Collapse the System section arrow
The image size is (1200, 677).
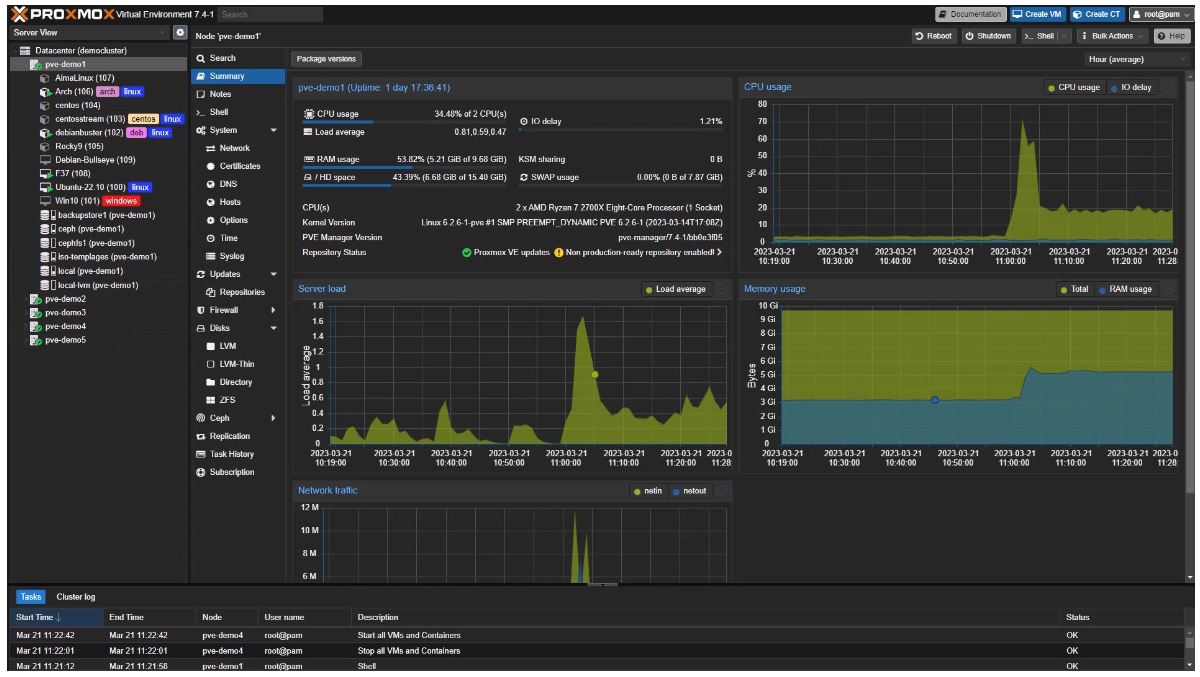(x=274, y=130)
